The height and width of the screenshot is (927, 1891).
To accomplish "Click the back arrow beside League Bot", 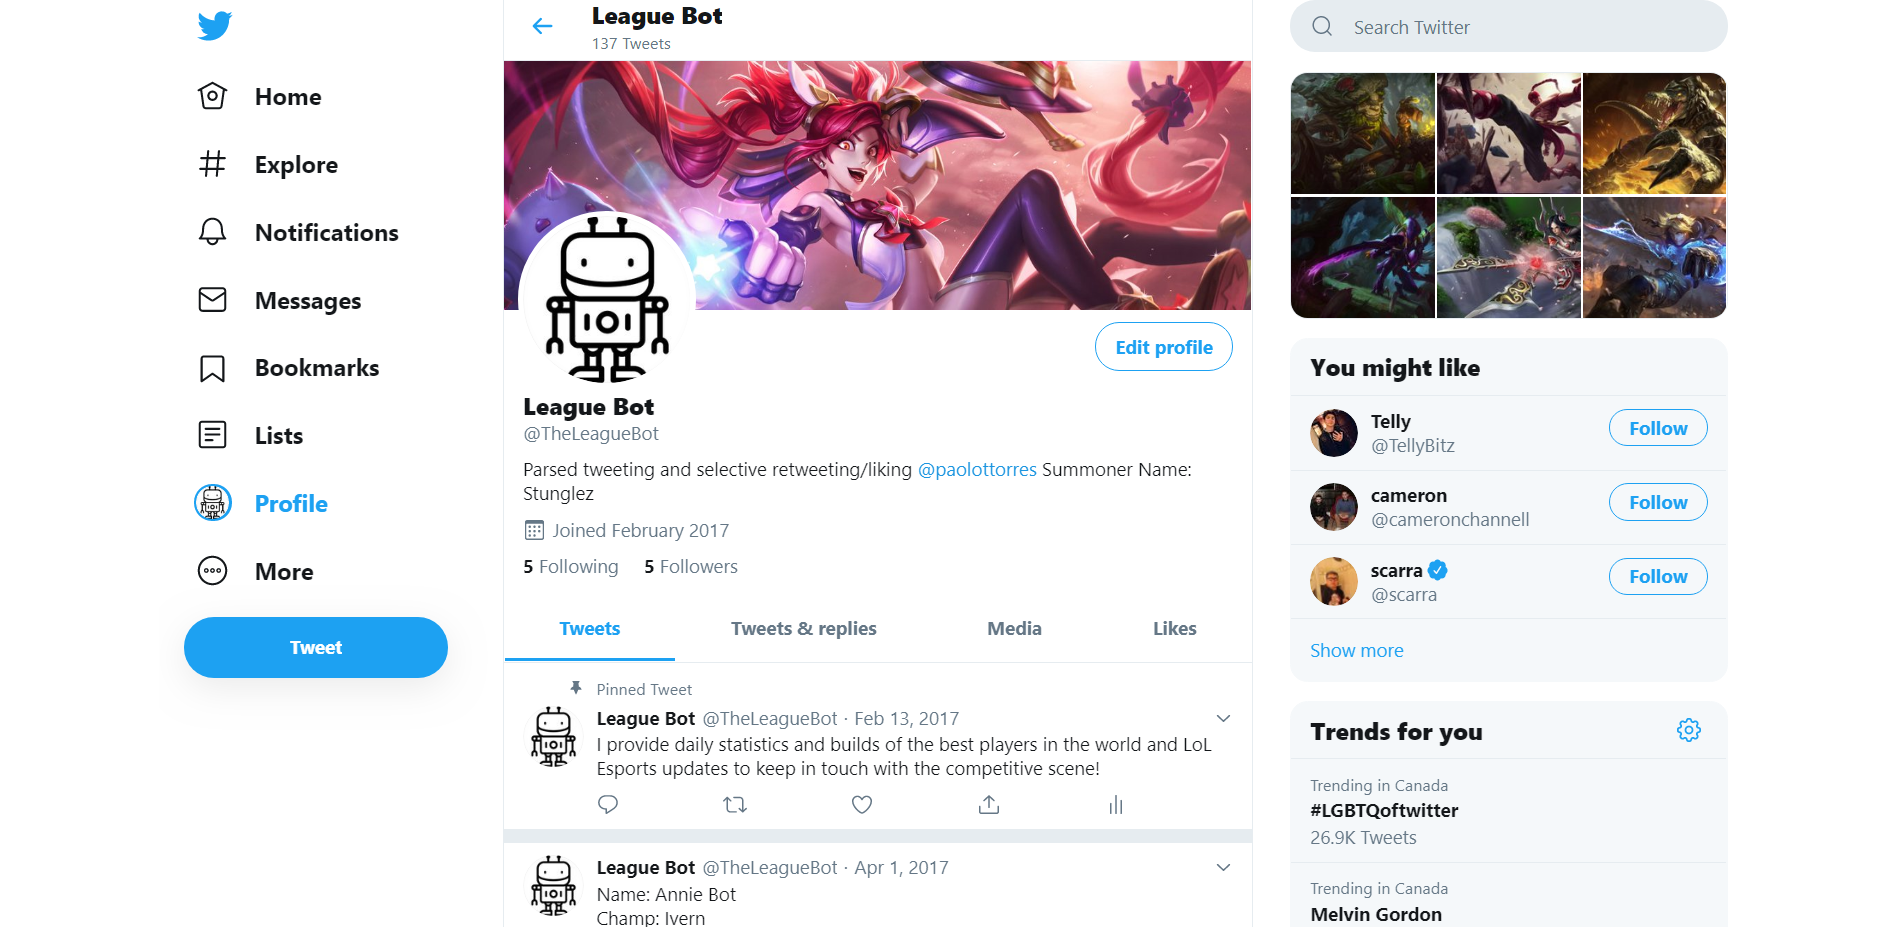I will pos(542,26).
